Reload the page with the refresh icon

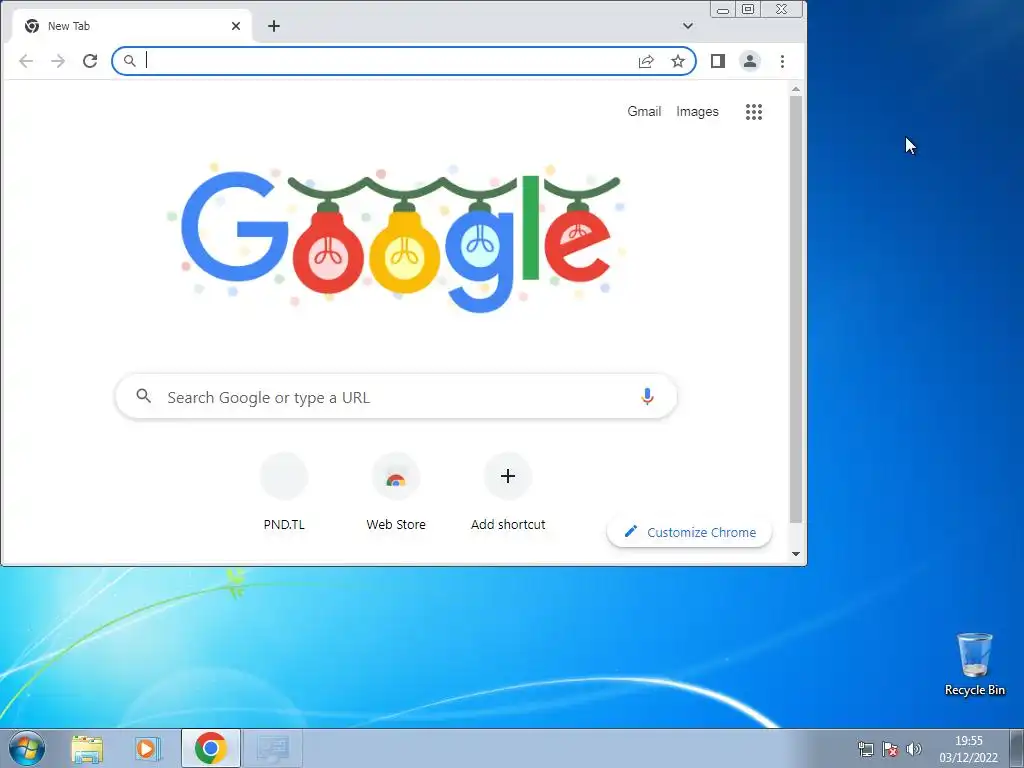pyautogui.click(x=90, y=61)
